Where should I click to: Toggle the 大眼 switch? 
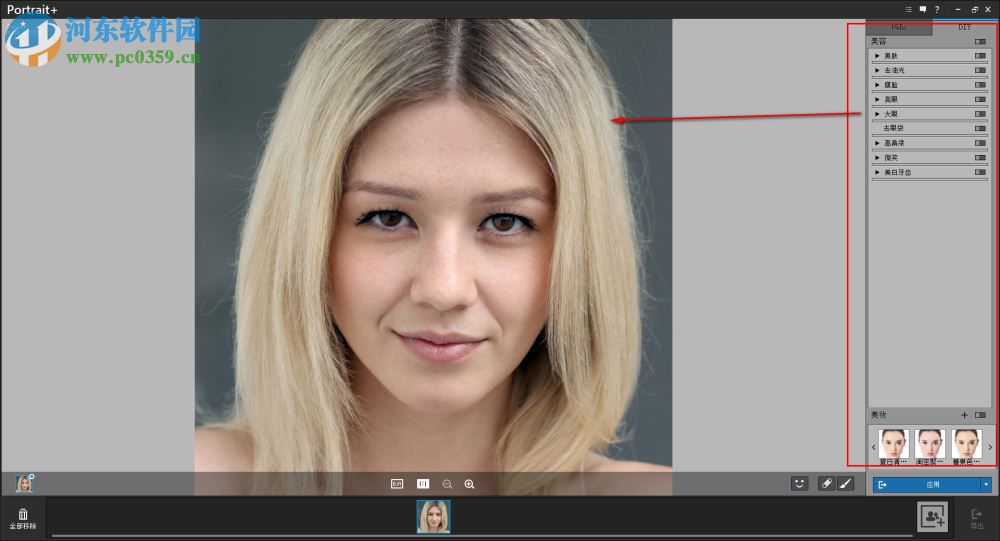pyautogui.click(x=980, y=114)
